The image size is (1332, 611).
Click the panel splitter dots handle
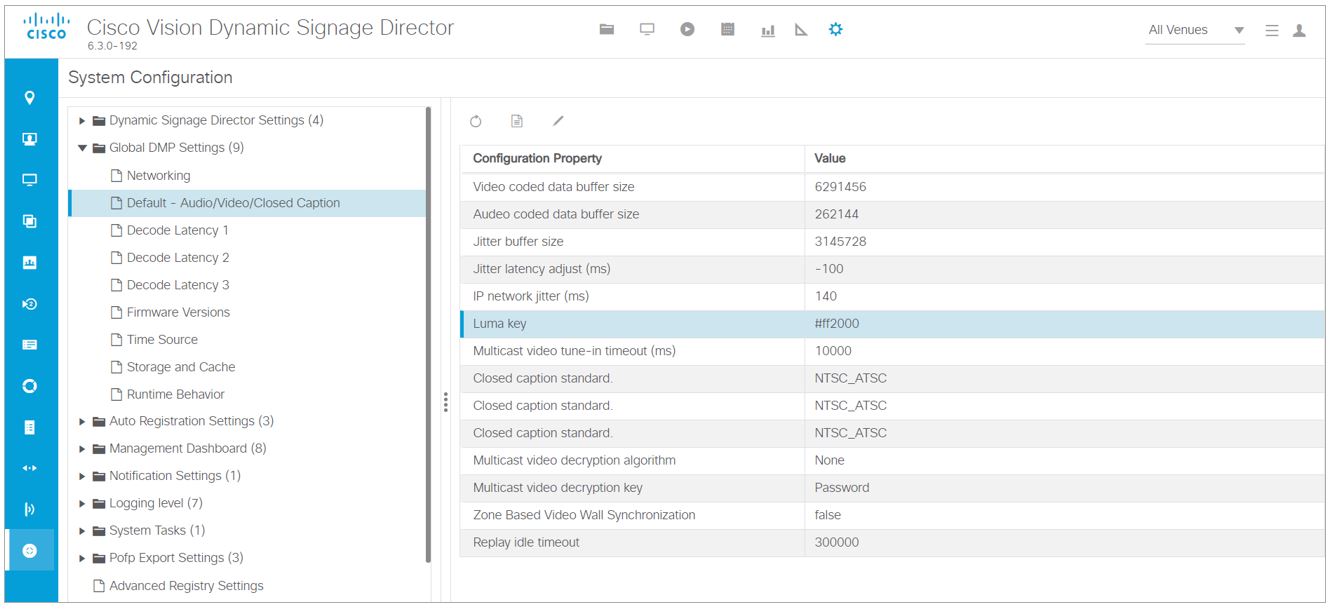[445, 402]
